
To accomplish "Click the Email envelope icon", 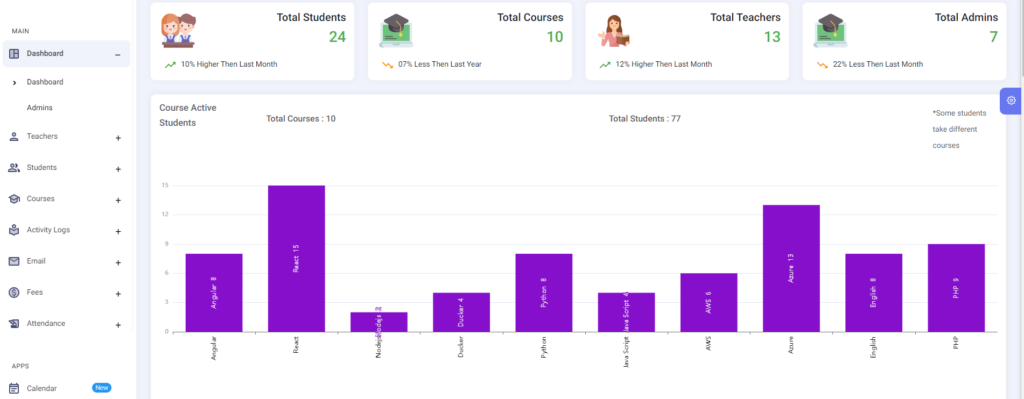I will (14, 261).
